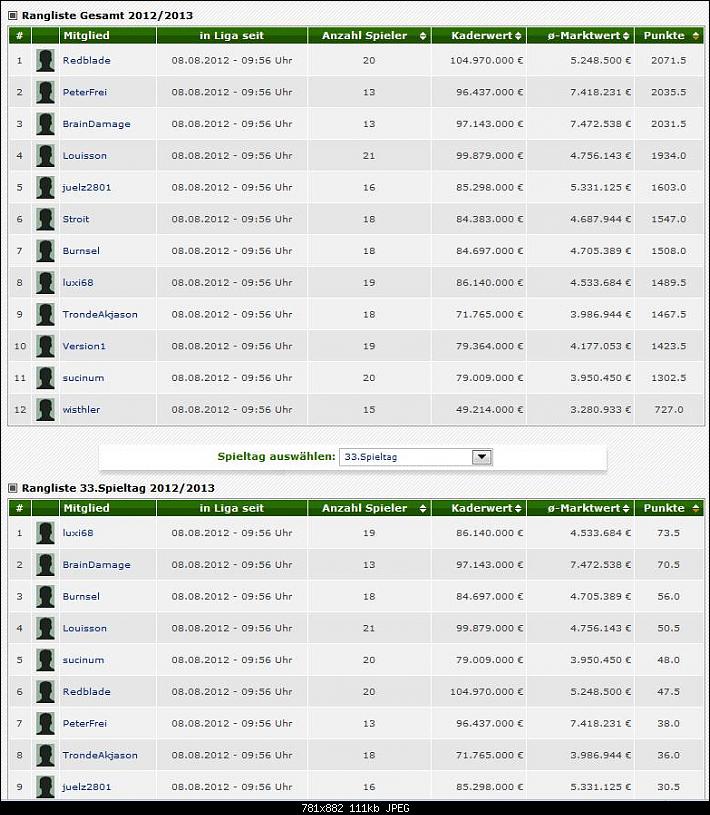Click the Punkte header in 33.Spieltag table
710x815 pixels.
pos(663,508)
